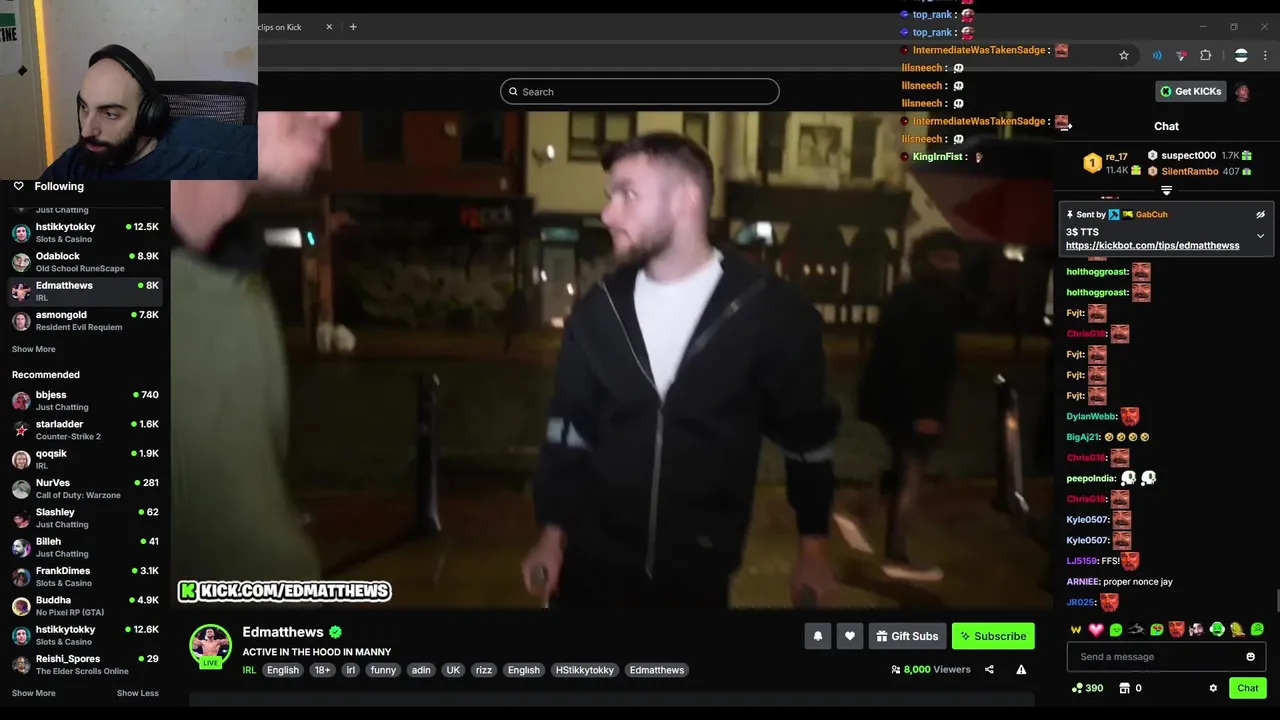Screen dimensions: 1280x720
Task: Hide the pinned message with eye icon
Action: click(x=1260, y=214)
